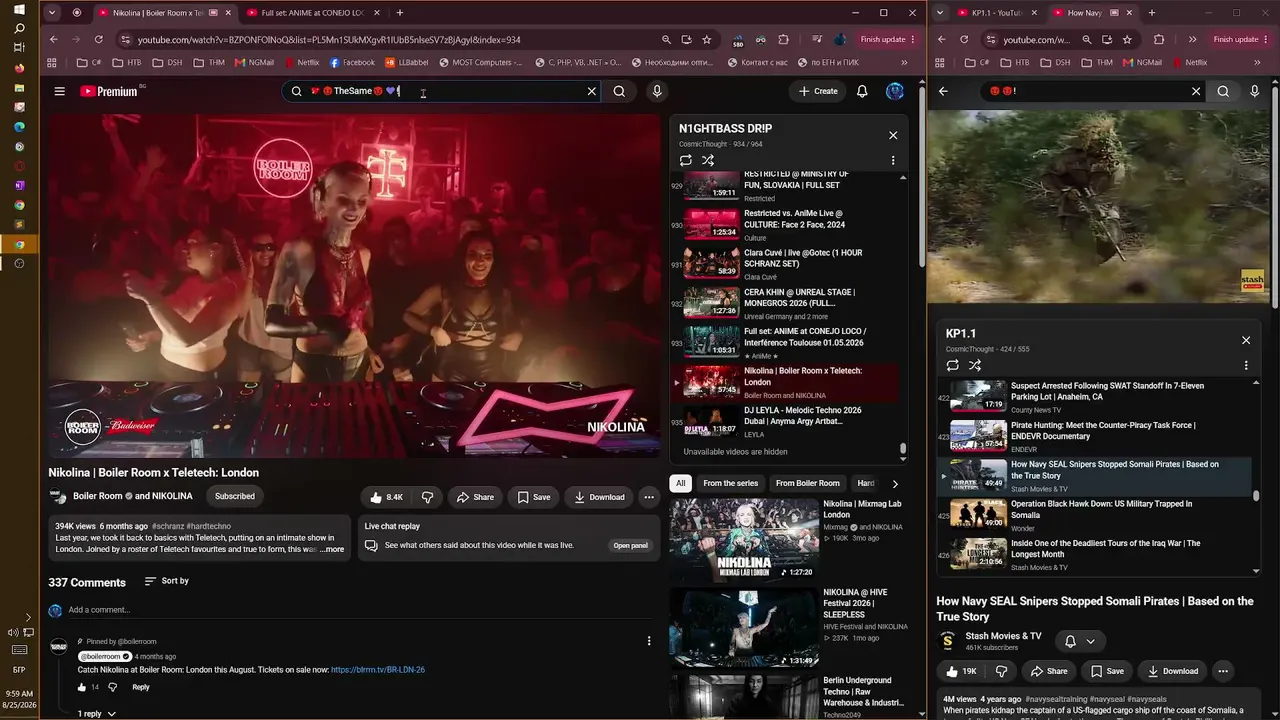Open 'NIKOLINA @ HIVE Festival 2026' thumbnail
The width and height of the screenshot is (1280, 720).
[744, 628]
